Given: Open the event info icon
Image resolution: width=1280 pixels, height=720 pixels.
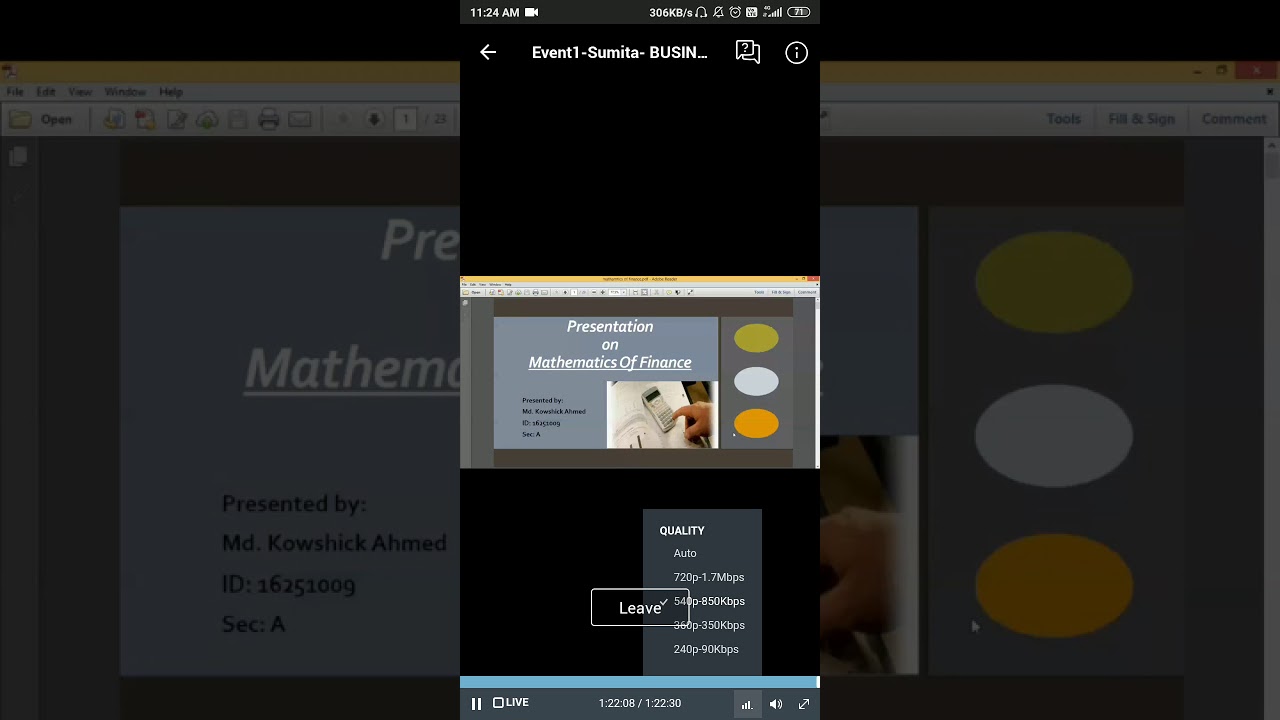Looking at the screenshot, I should pos(796,53).
